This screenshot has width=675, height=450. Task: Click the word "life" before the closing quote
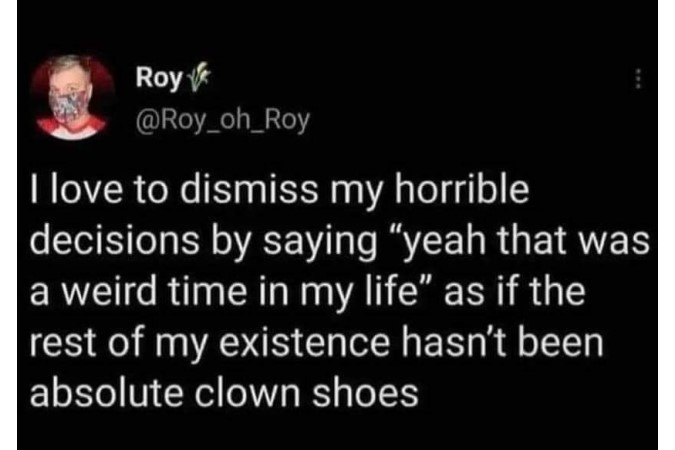[x=389, y=291]
